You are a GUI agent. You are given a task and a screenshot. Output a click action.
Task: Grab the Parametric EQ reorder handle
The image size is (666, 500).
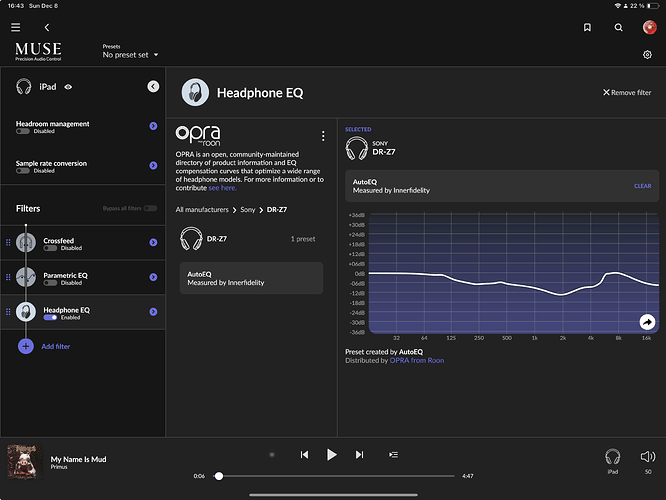(x=8, y=277)
